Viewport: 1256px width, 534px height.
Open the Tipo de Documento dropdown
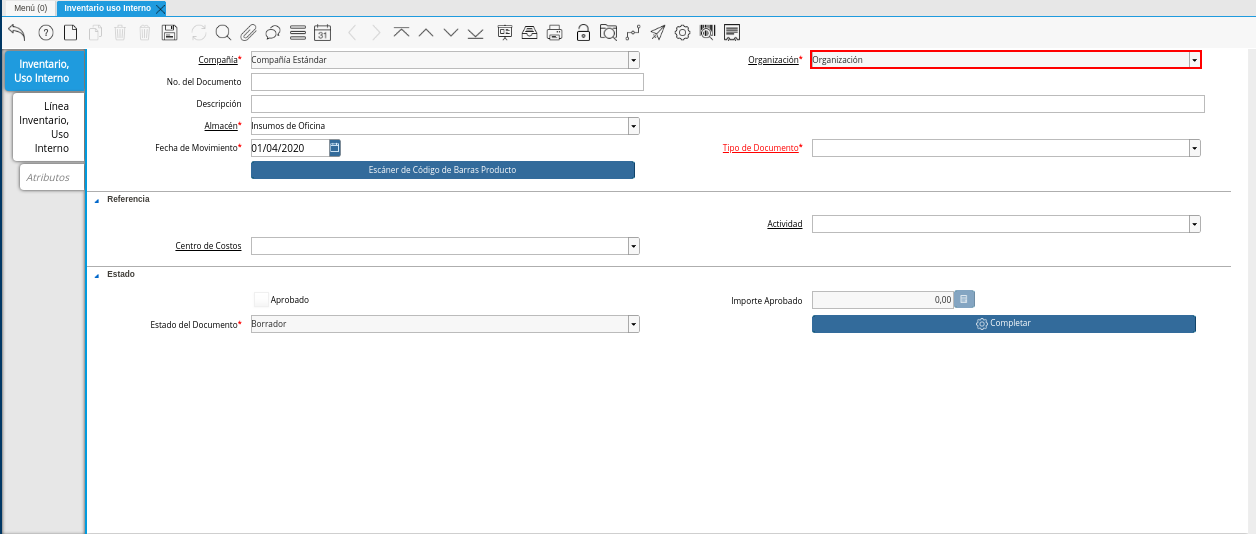(1194, 148)
